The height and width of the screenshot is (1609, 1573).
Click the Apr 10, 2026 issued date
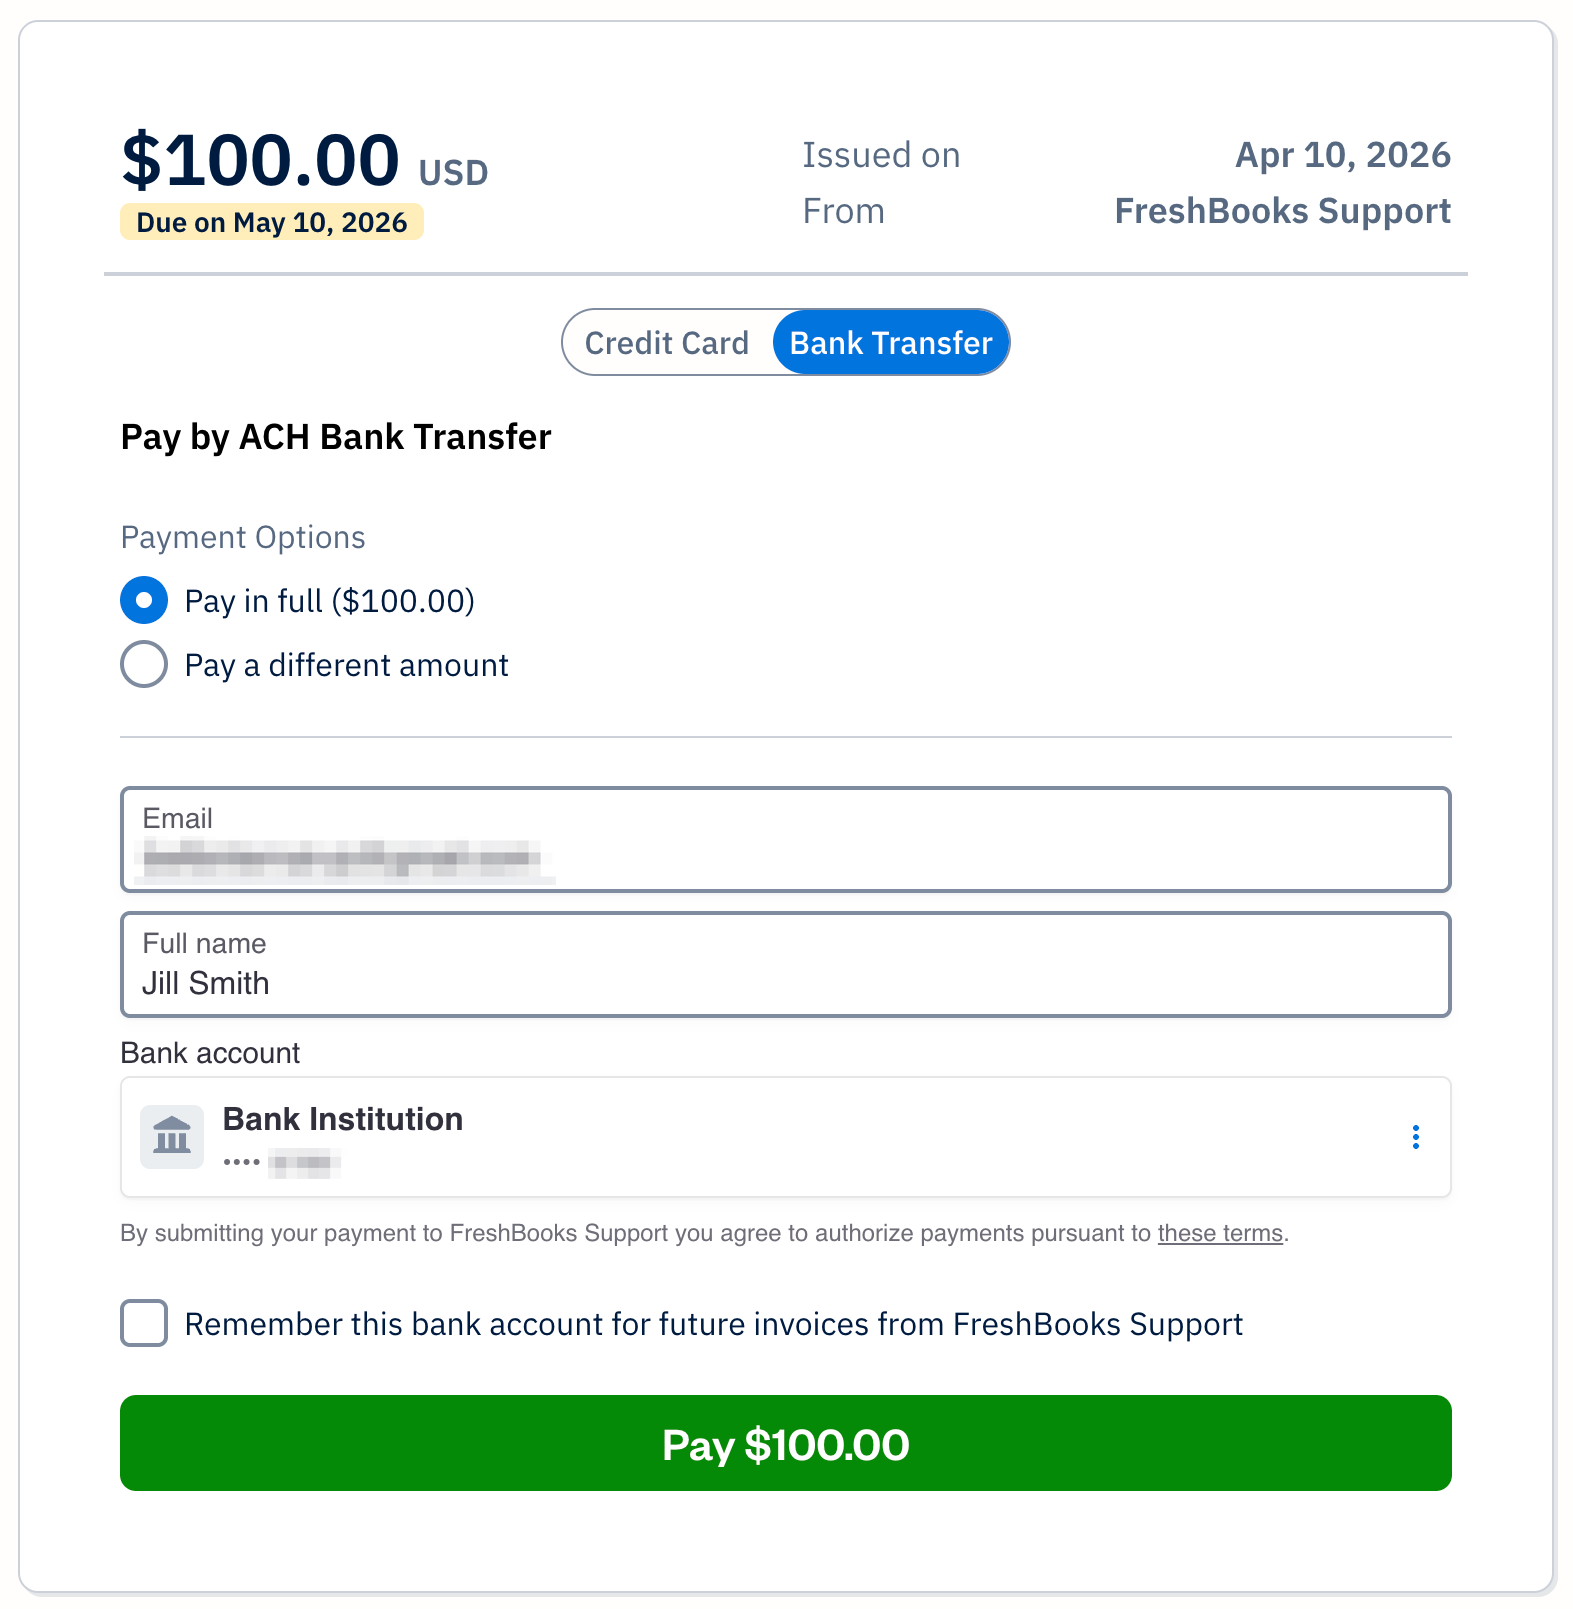point(1342,154)
